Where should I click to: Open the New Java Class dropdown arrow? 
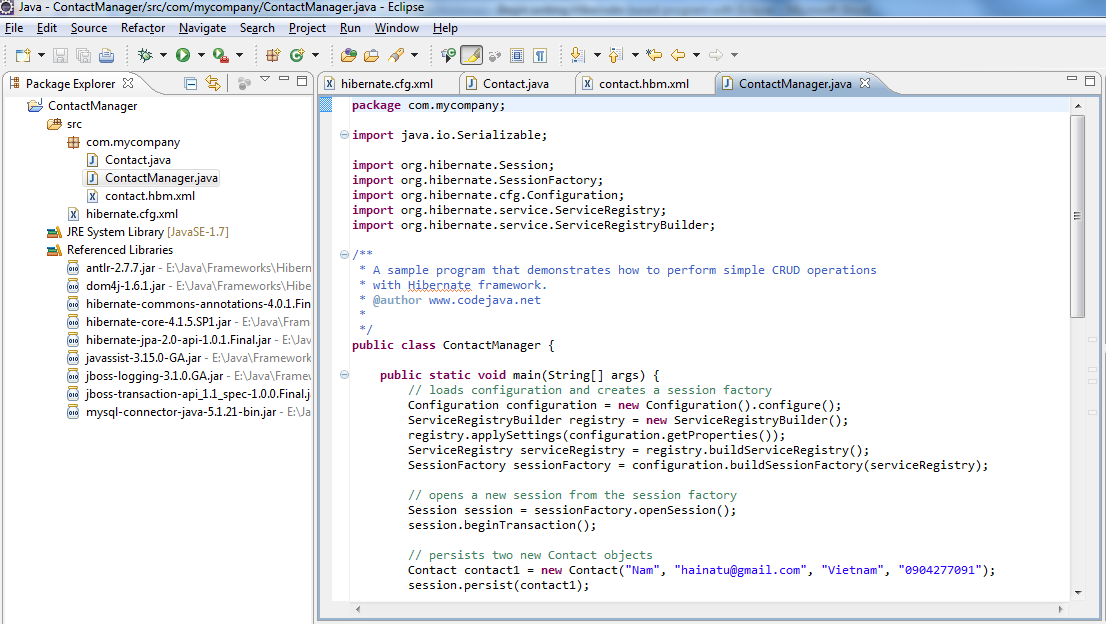315,55
